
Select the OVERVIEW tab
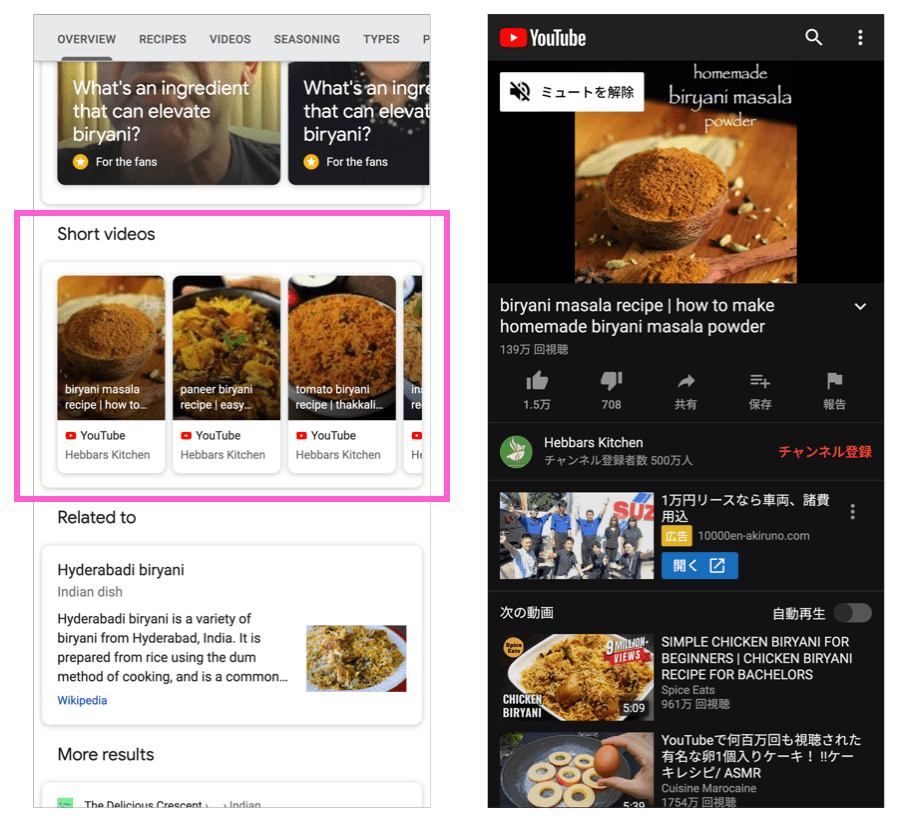click(x=87, y=39)
